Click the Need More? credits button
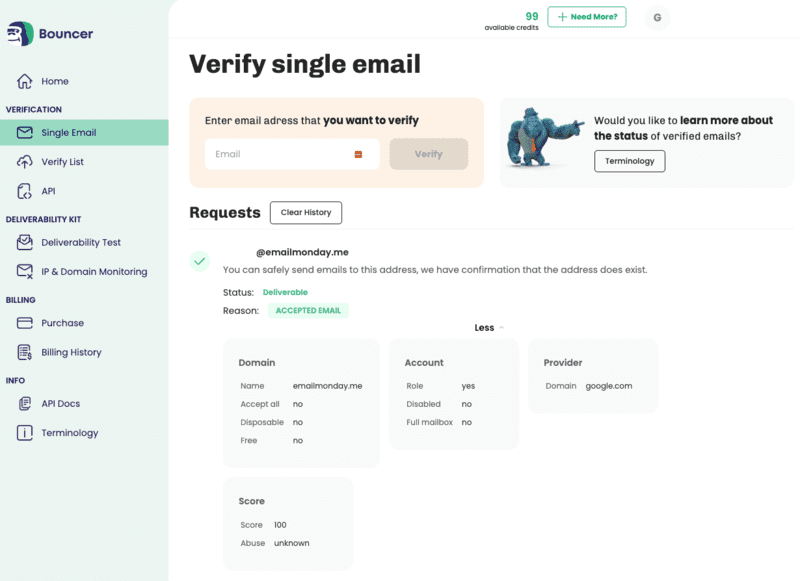Image resolution: width=800 pixels, height=581 pixels. pyautogui.click(x=587, y=17)
